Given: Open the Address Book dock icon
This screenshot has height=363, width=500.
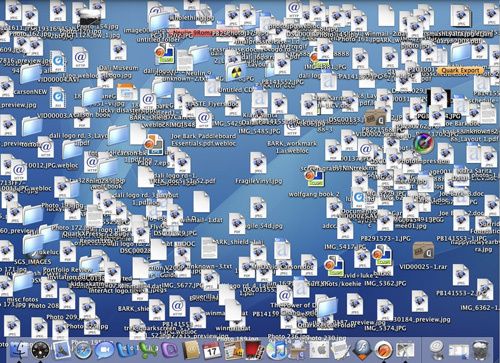Looking at the screenshot, I should [191, 350].
